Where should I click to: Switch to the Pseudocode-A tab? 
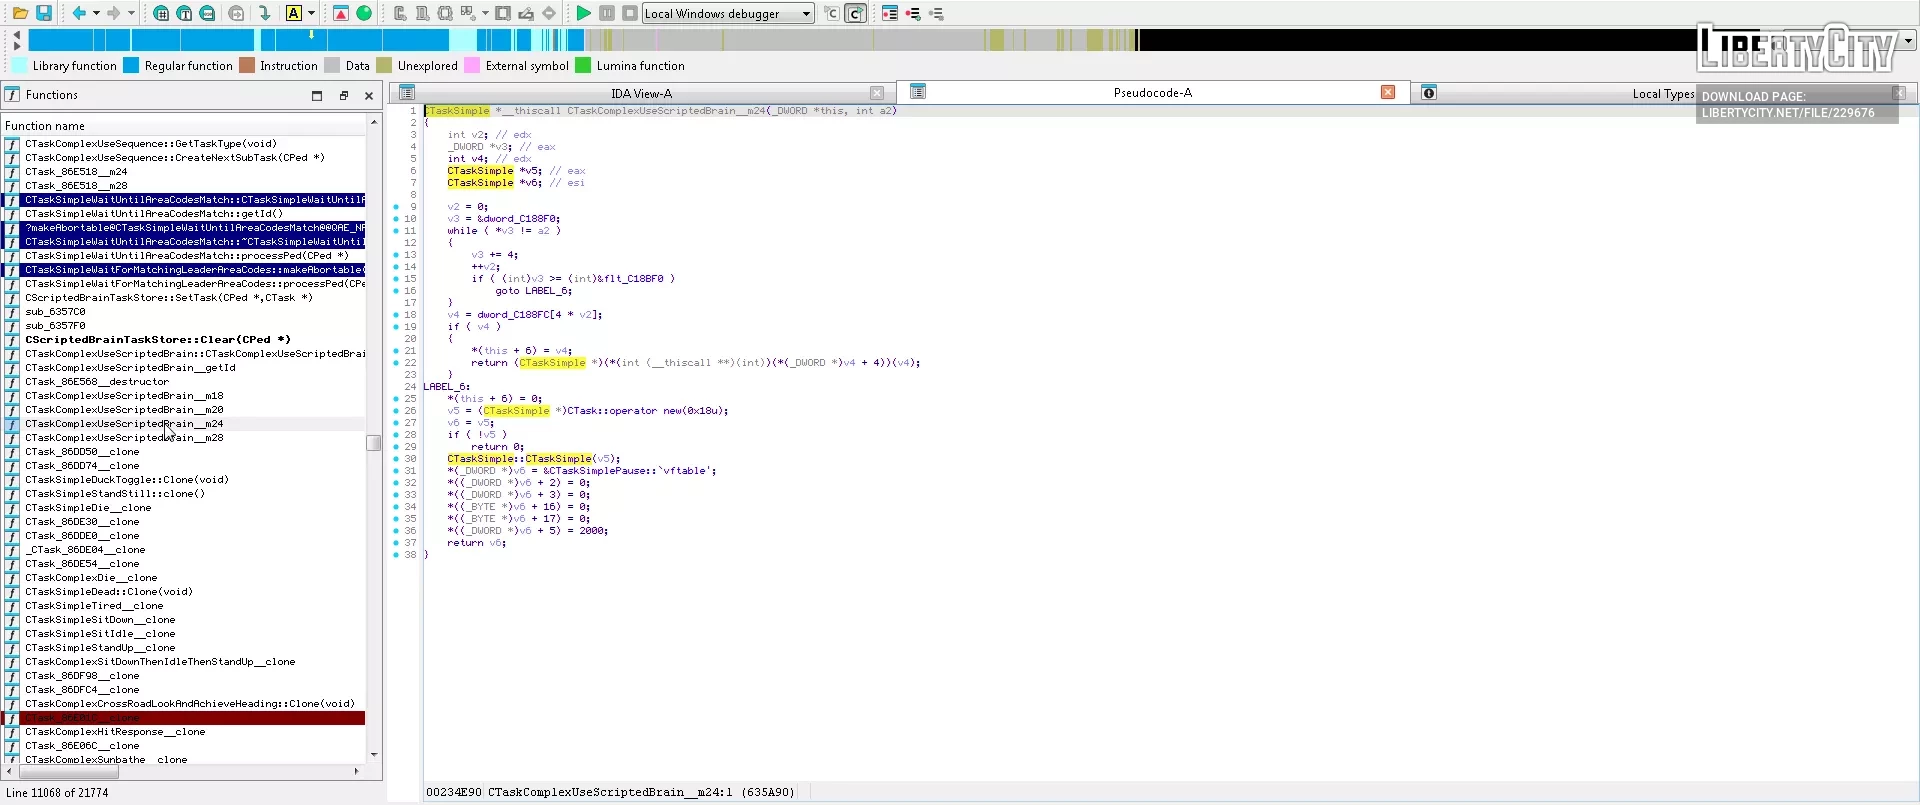click(x=1152, y=92)
